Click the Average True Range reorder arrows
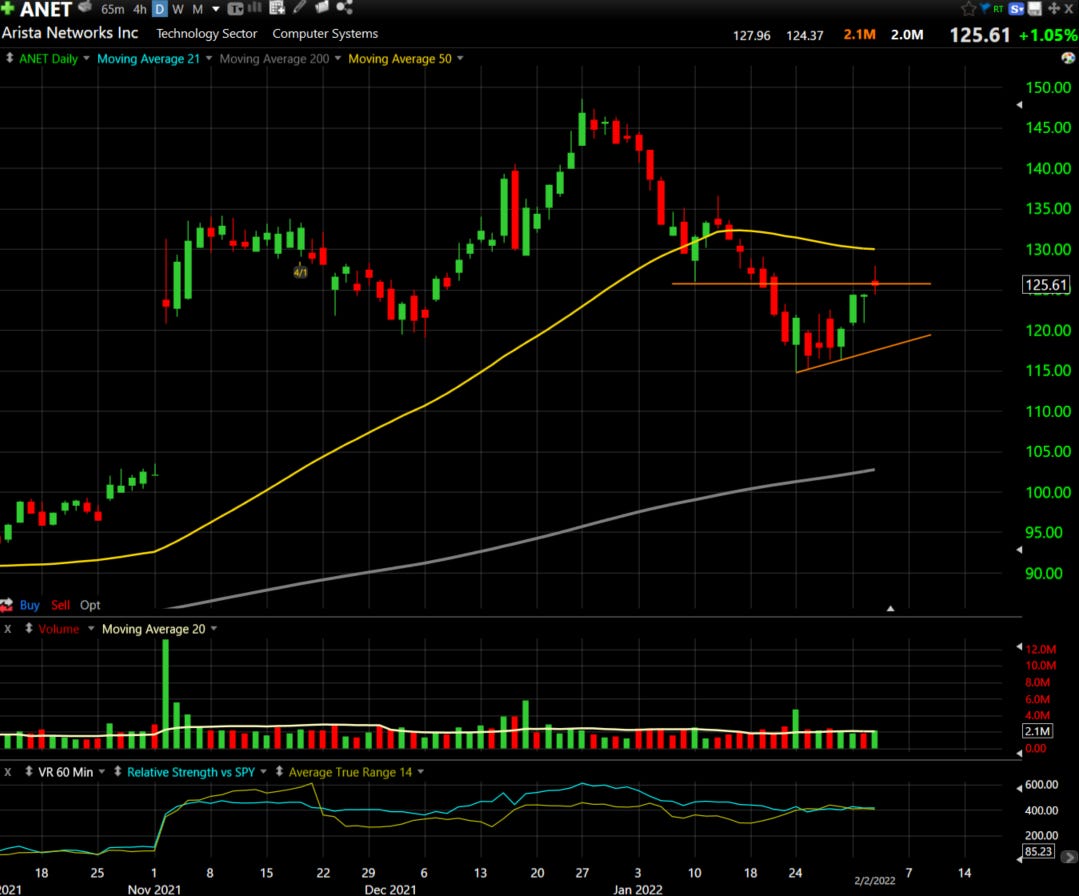The height and width of the screenshot is (896, 1079). (x=279, y=771)
